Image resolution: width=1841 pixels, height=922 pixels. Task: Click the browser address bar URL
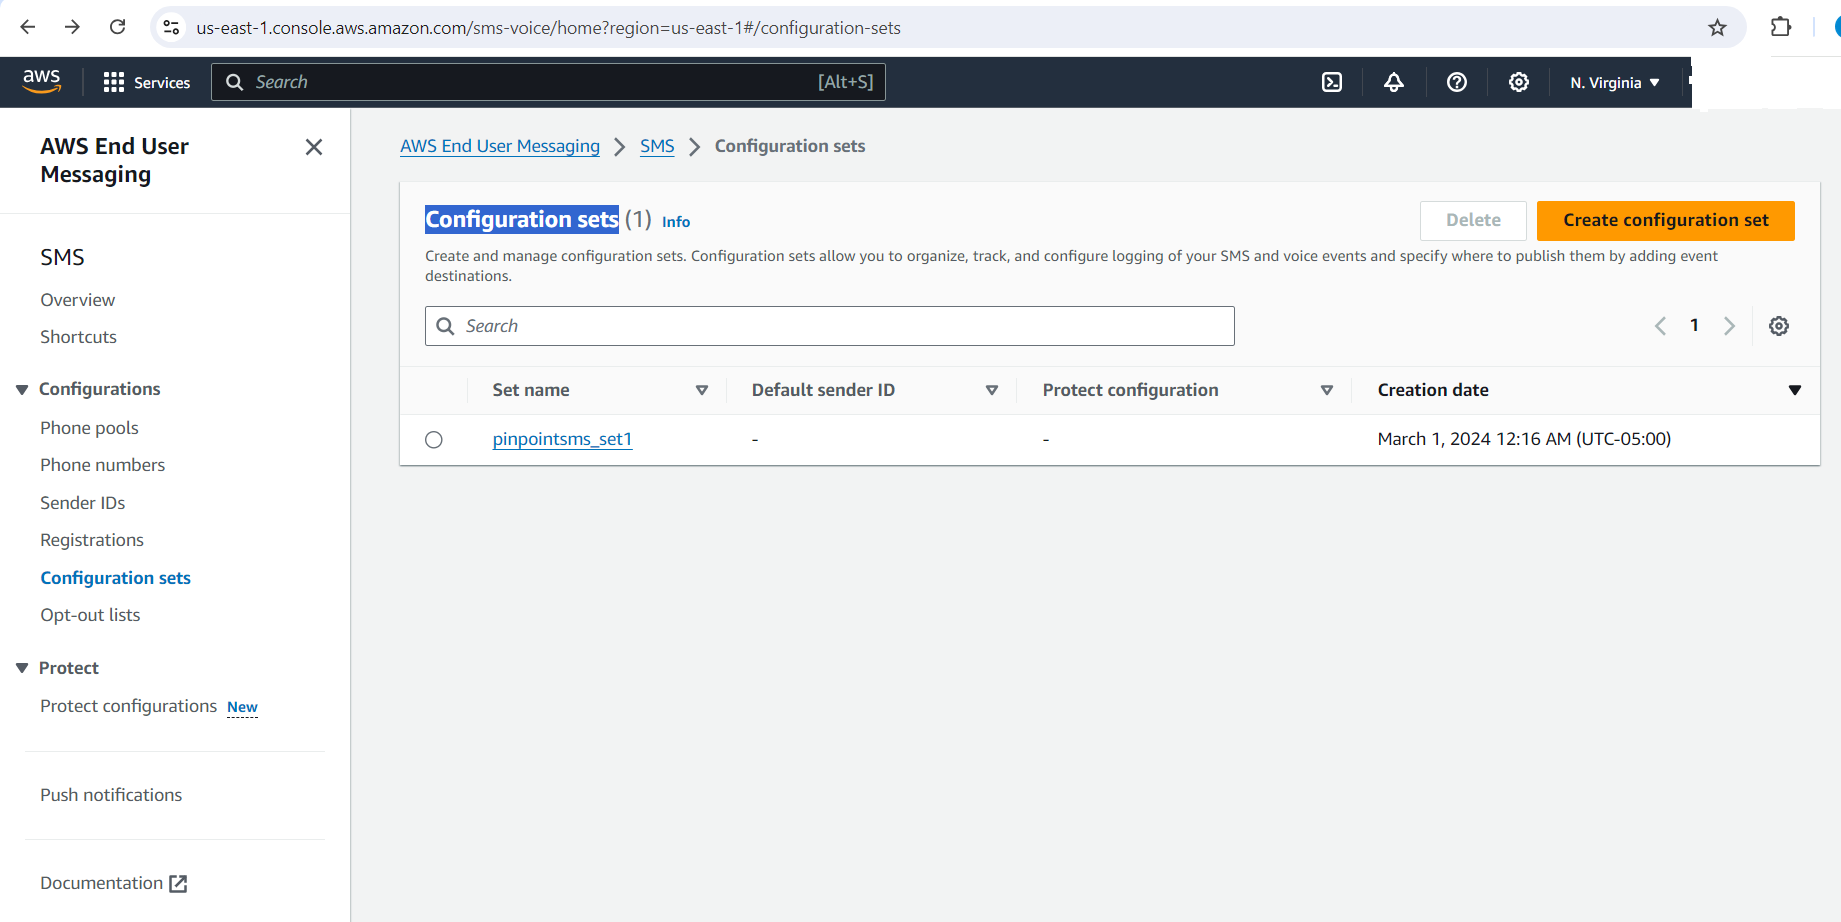coord(548,28)
